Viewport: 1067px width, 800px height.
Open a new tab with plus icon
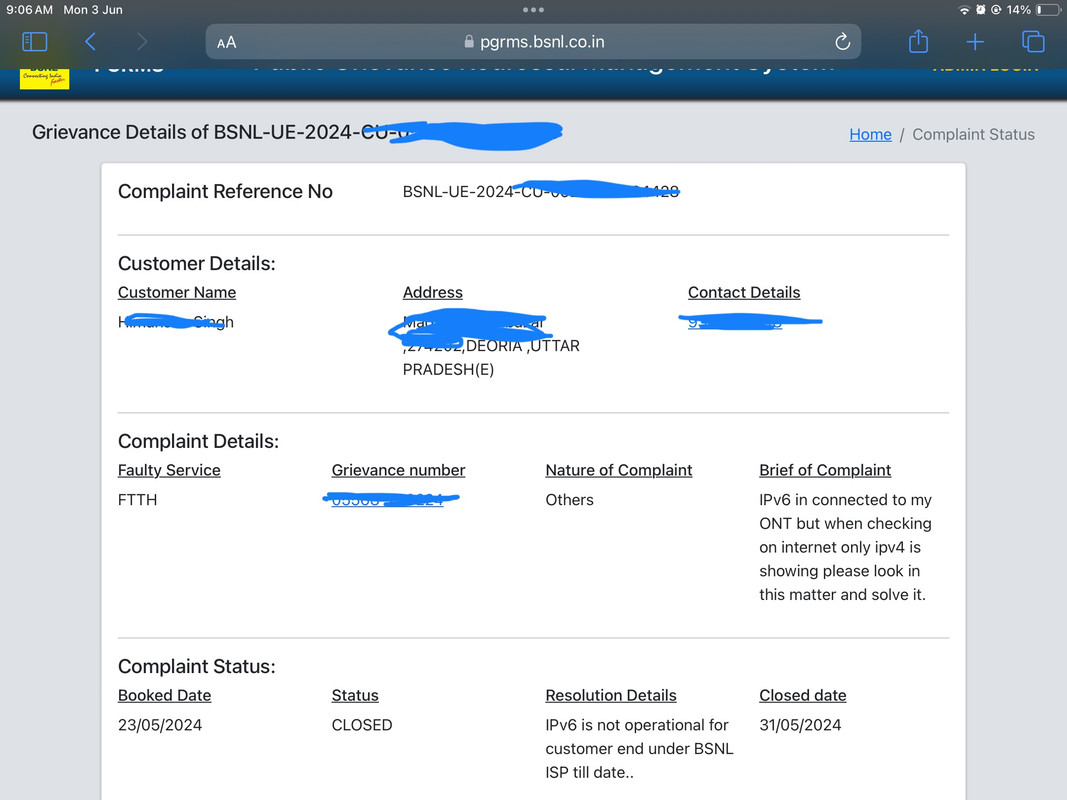tap(975, 42)
